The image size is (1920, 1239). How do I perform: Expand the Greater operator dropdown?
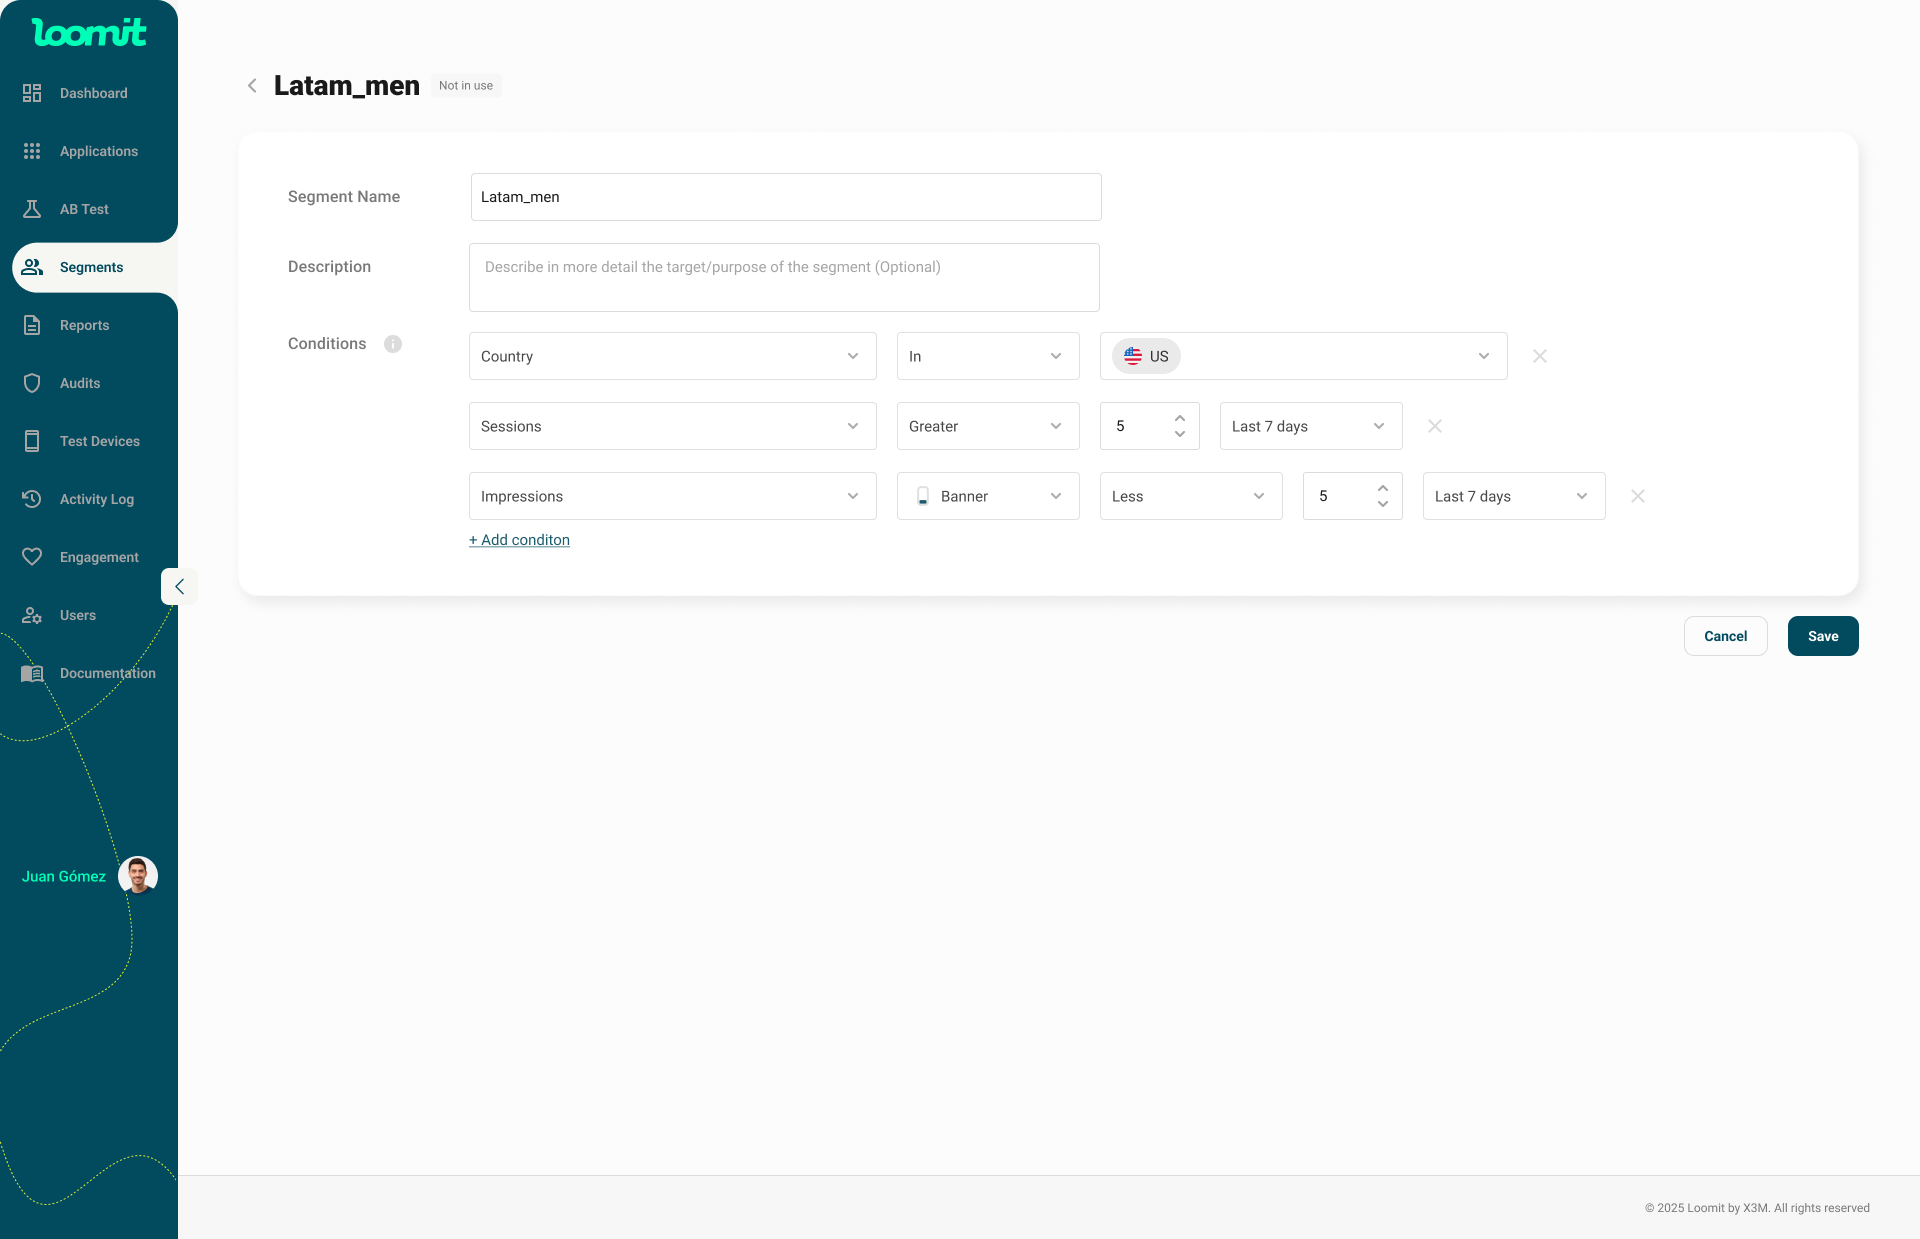987,426
